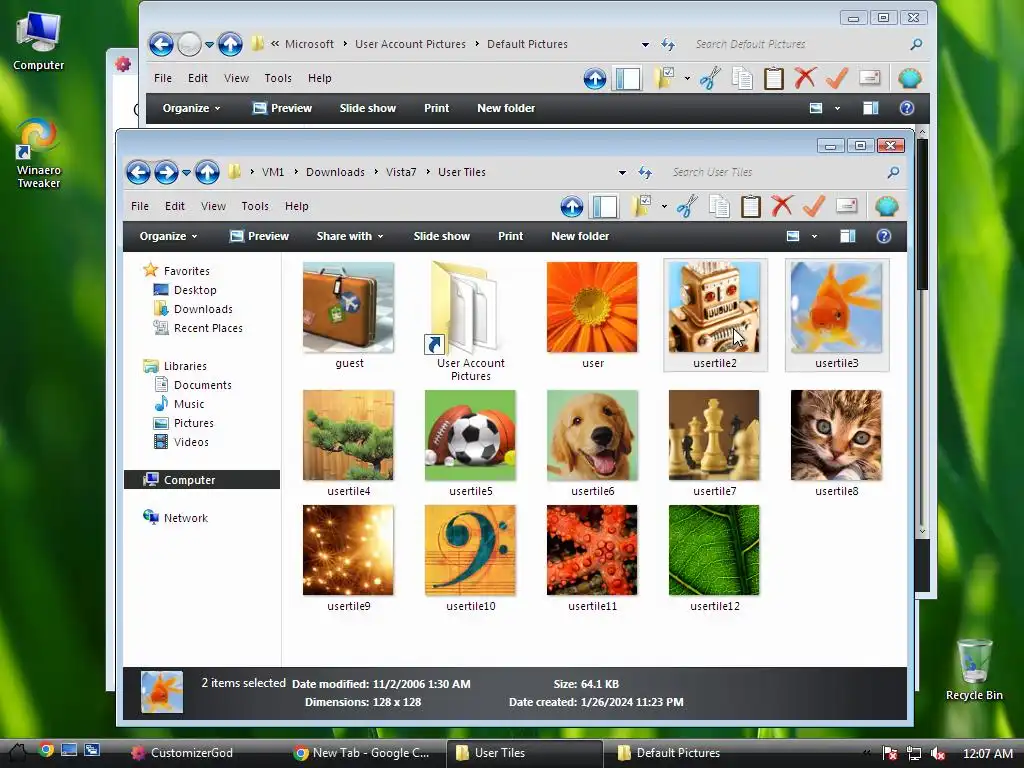
Task: Click the Slide show button in User Tiles
Action: (441, 236)
